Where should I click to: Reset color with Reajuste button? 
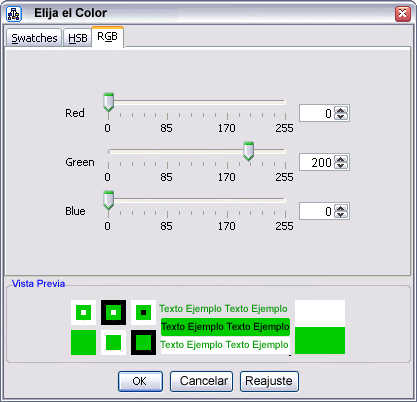[x=269, y=381]
